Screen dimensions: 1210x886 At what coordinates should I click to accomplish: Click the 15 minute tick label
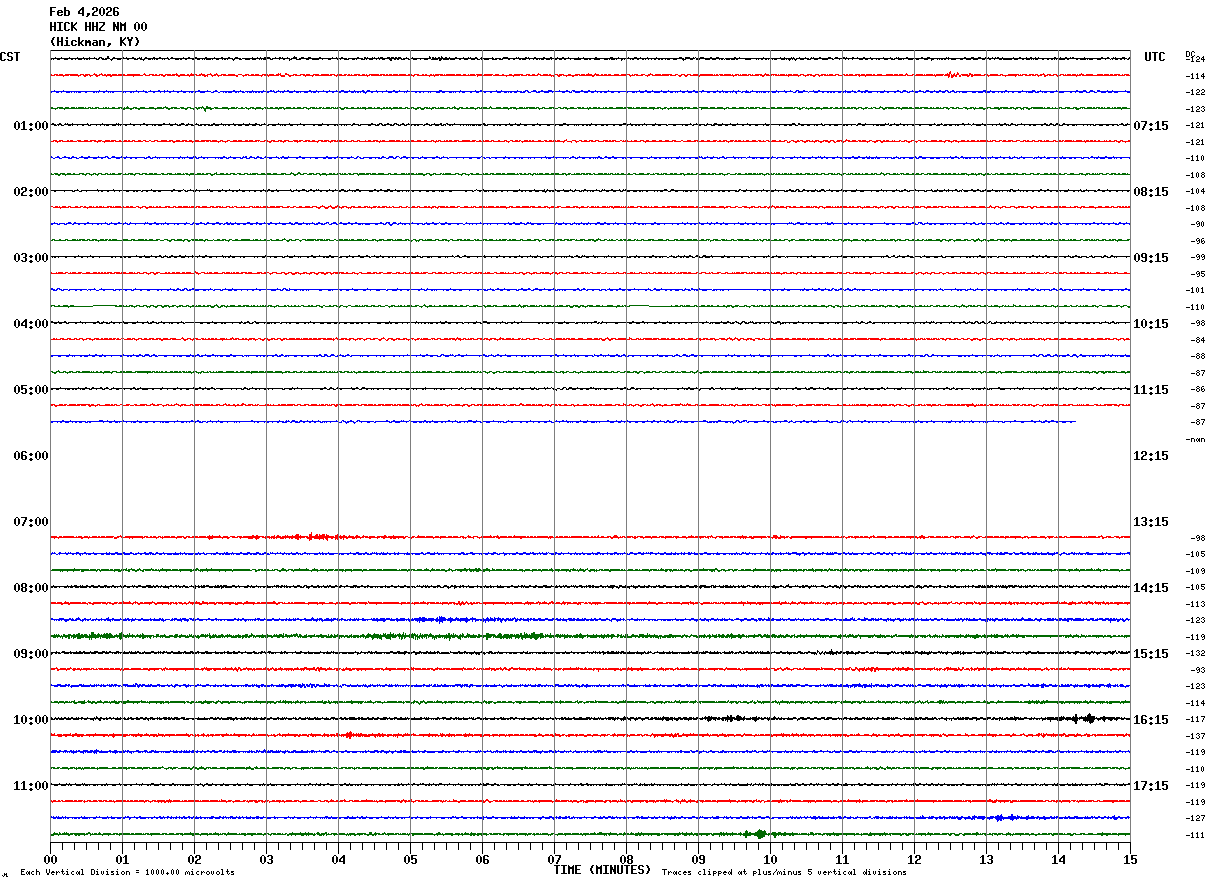(x=1129, y=859)
